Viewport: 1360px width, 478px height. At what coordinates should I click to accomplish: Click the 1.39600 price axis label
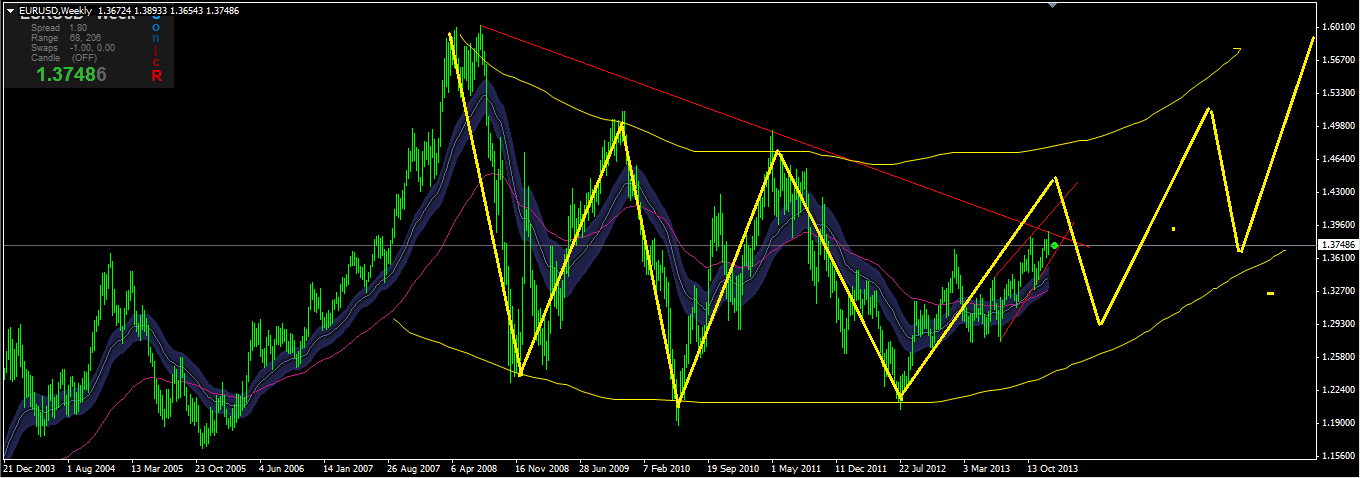pos(1337,225)
